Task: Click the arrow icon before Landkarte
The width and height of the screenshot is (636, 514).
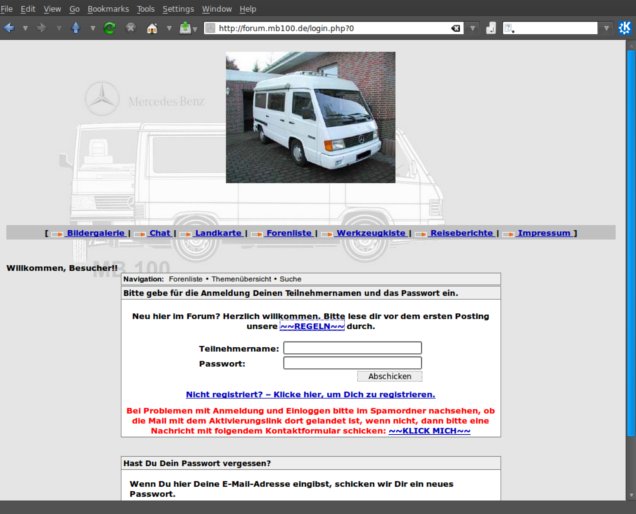Action: [186, 234]
